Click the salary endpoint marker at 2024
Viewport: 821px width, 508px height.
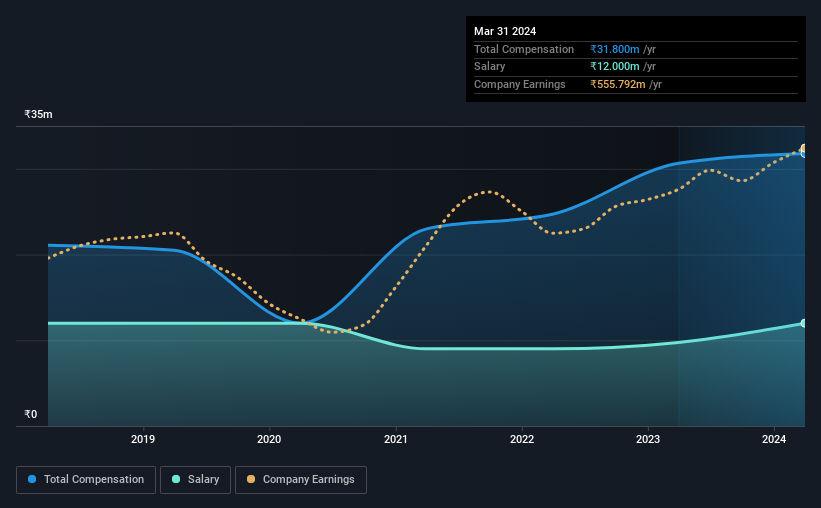pos(804,323)
